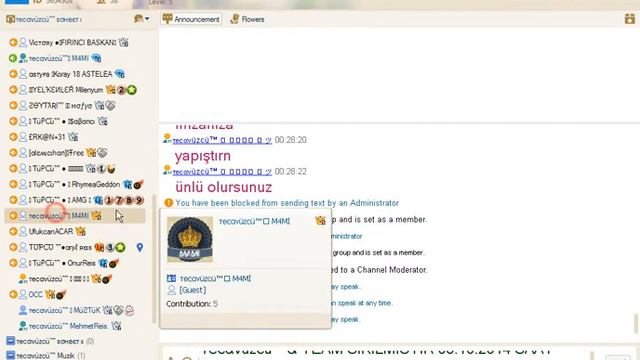Viewport: 640px width, 360px height.
Task: Click the user avatar icon beside ERK@N+31
Action: point(23,137)
